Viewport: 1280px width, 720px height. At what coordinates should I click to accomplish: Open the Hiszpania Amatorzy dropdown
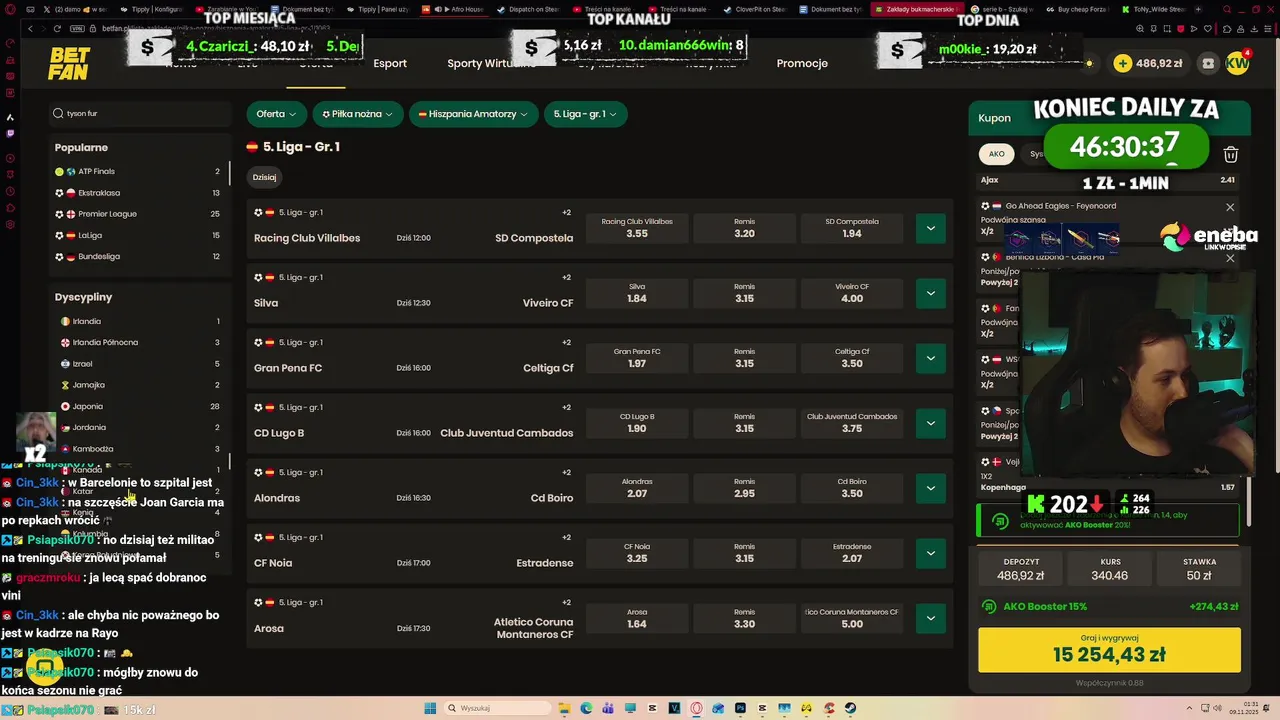click(474, 114)
